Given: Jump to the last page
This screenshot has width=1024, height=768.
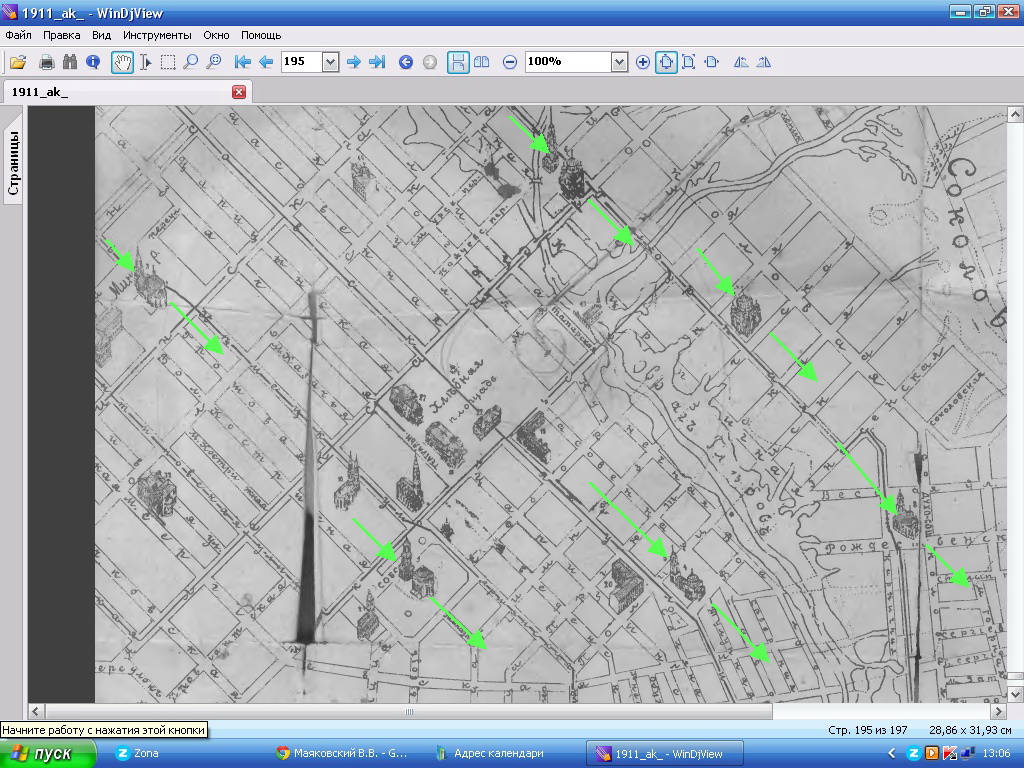Looking at the screenshot, I should (377, 62).
